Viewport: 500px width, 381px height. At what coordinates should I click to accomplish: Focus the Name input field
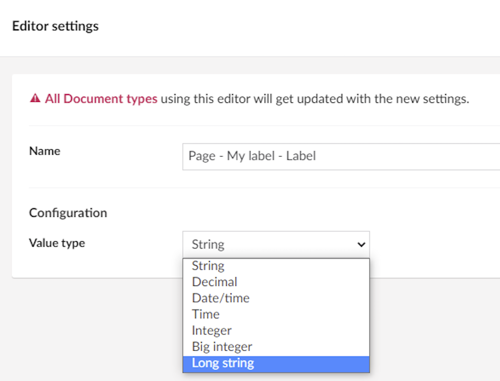[x=341, y=156]
